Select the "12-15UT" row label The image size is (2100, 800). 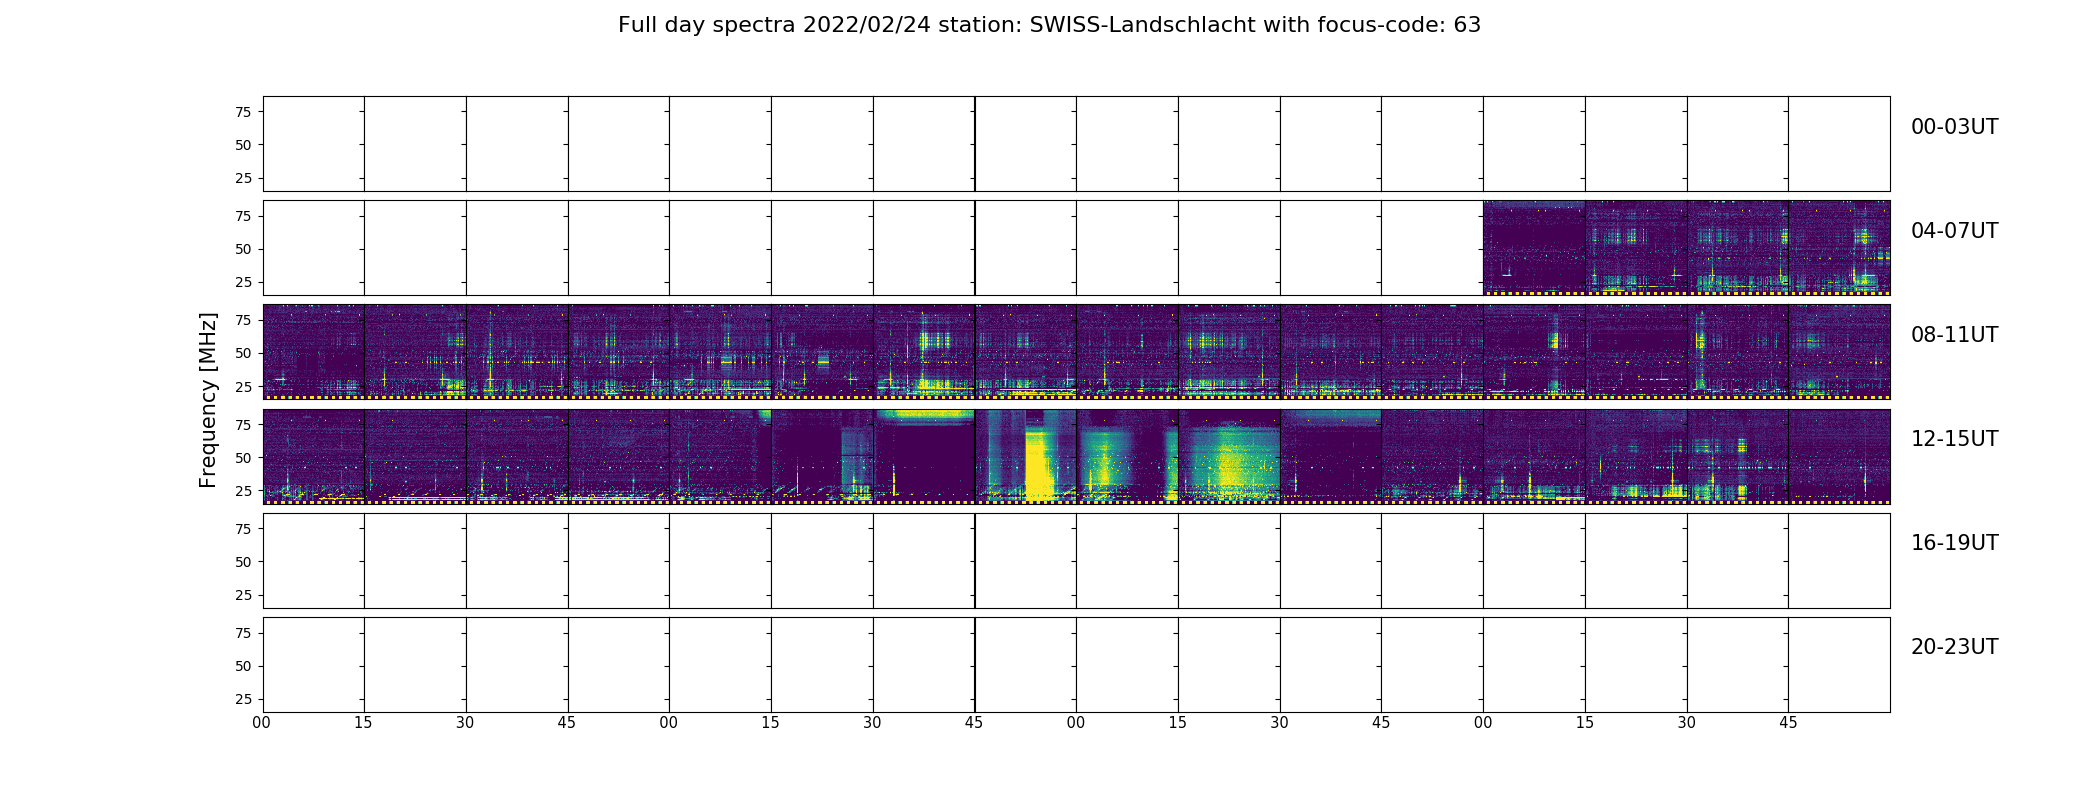point(1954,439)
